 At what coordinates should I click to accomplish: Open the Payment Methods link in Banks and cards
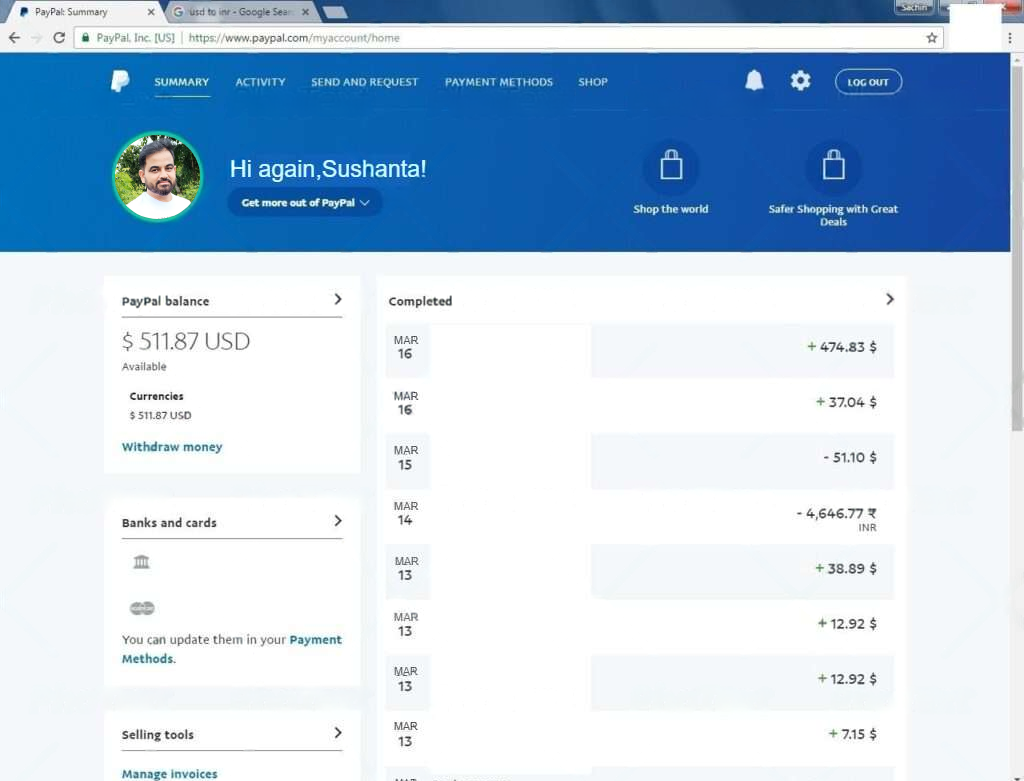coord(232,649)
